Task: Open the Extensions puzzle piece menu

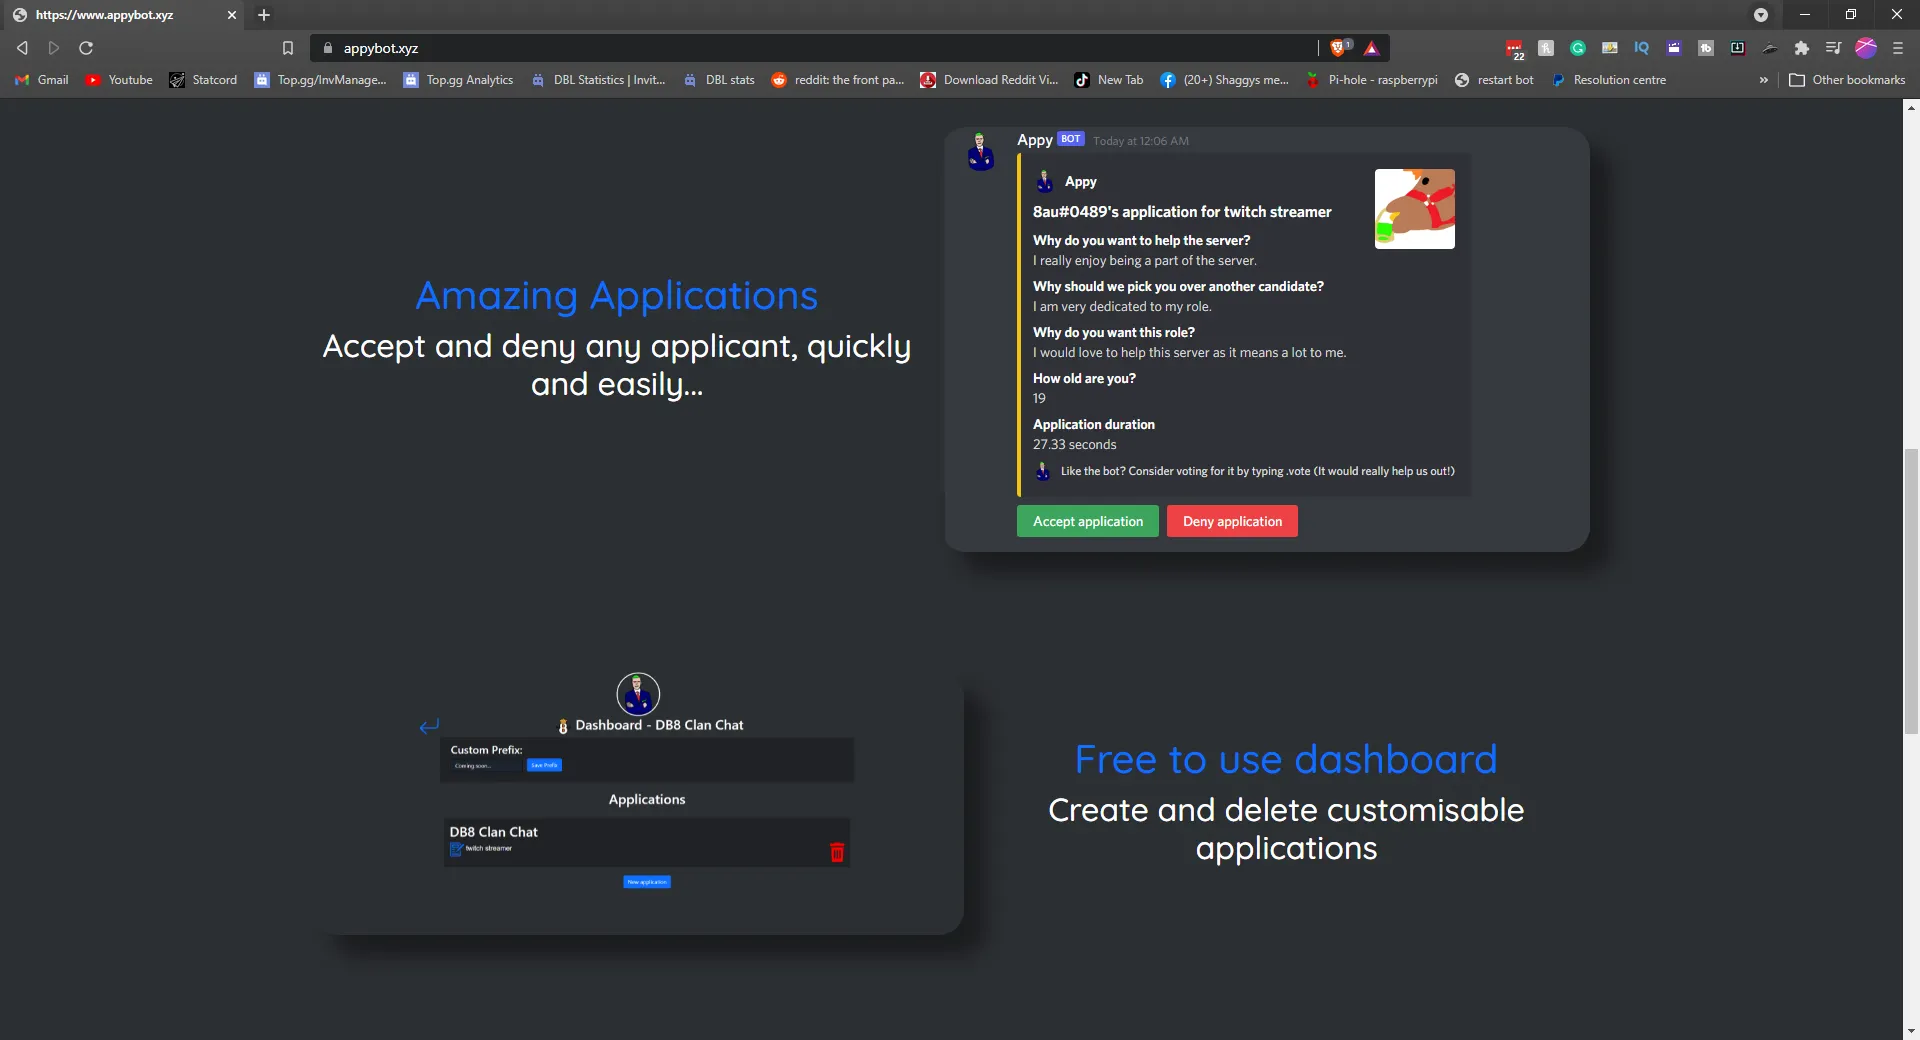Action: pos(1802,48)
